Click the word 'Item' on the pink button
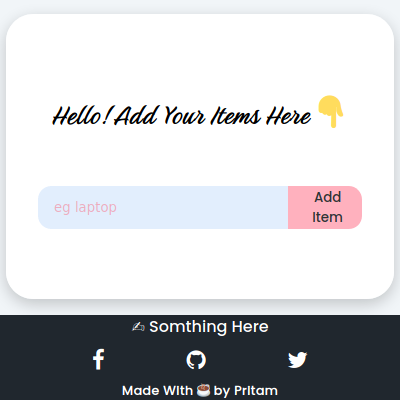This screenshot has width=400, height=400. tap(327, 217)
